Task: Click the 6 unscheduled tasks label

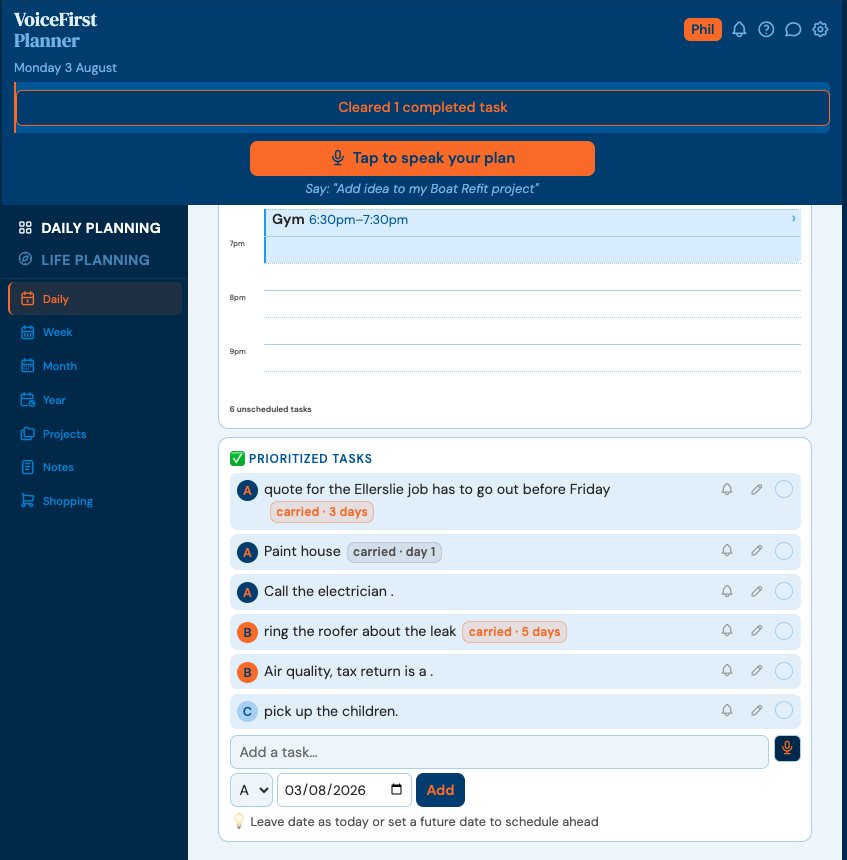Action: [x=270, y=409]
